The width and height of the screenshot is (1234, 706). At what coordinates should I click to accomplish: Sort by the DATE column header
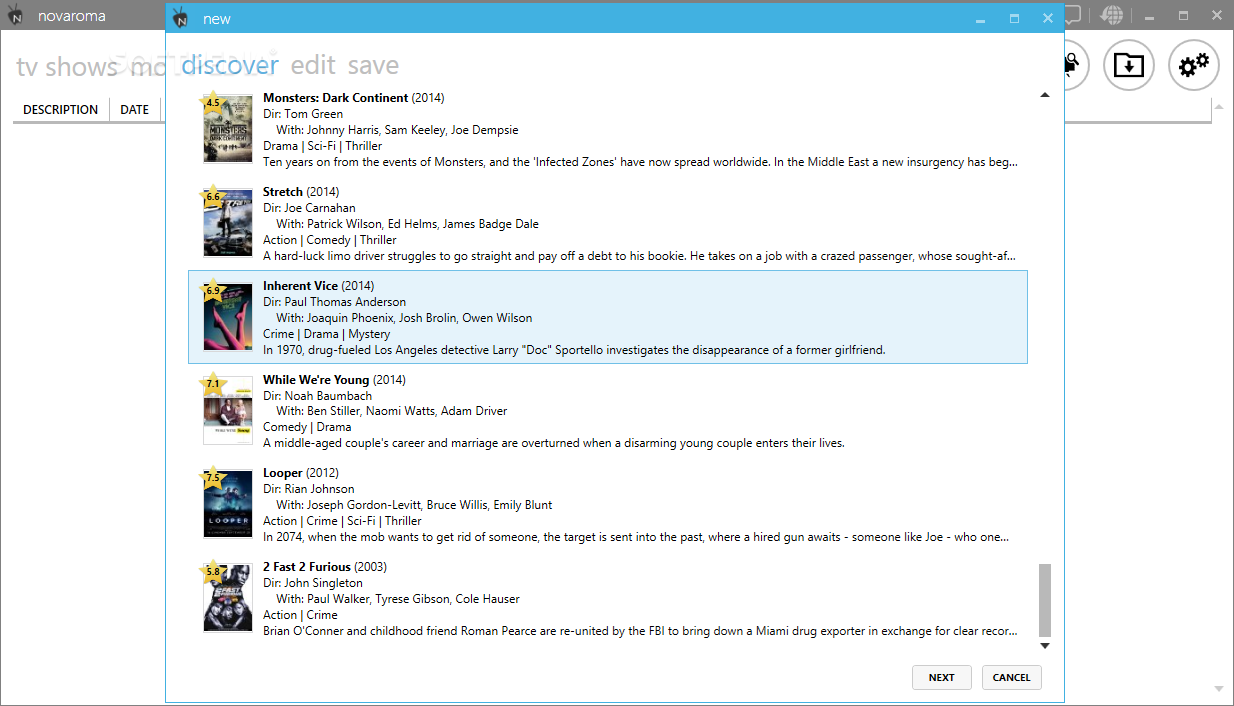coord(134,110)
